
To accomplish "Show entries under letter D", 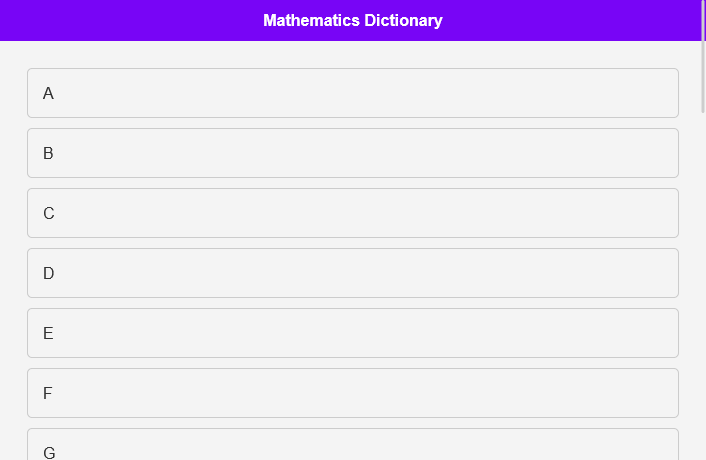I will click(x=352, y=273).
